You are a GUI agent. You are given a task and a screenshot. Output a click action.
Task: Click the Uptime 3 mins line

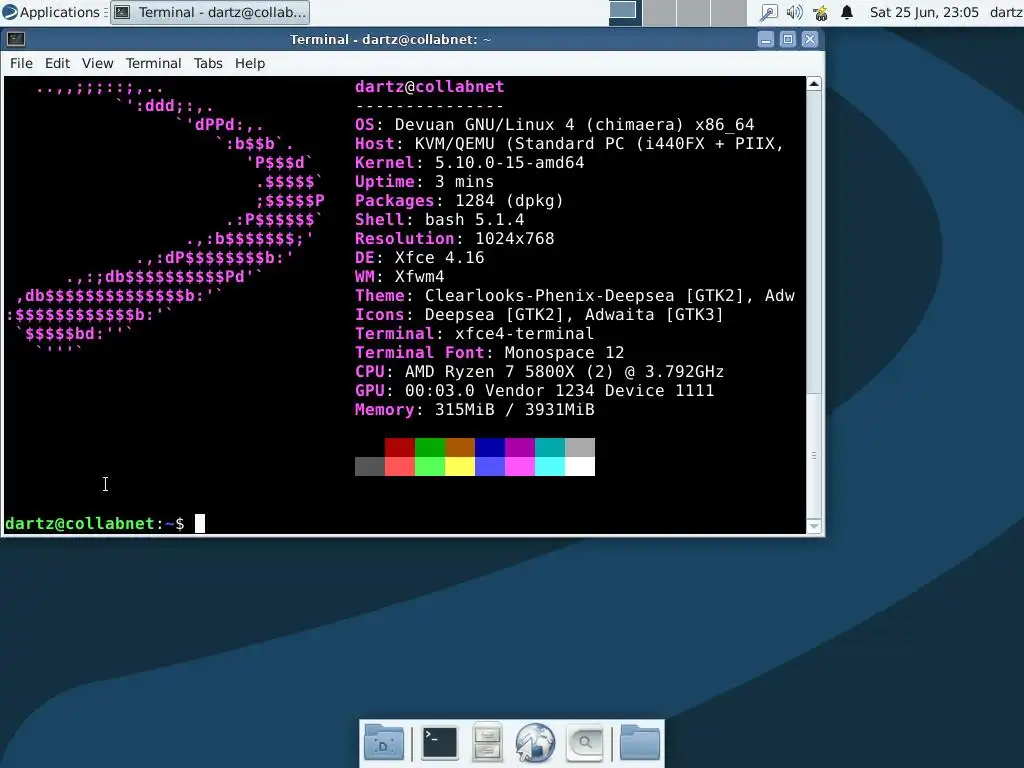424,181
